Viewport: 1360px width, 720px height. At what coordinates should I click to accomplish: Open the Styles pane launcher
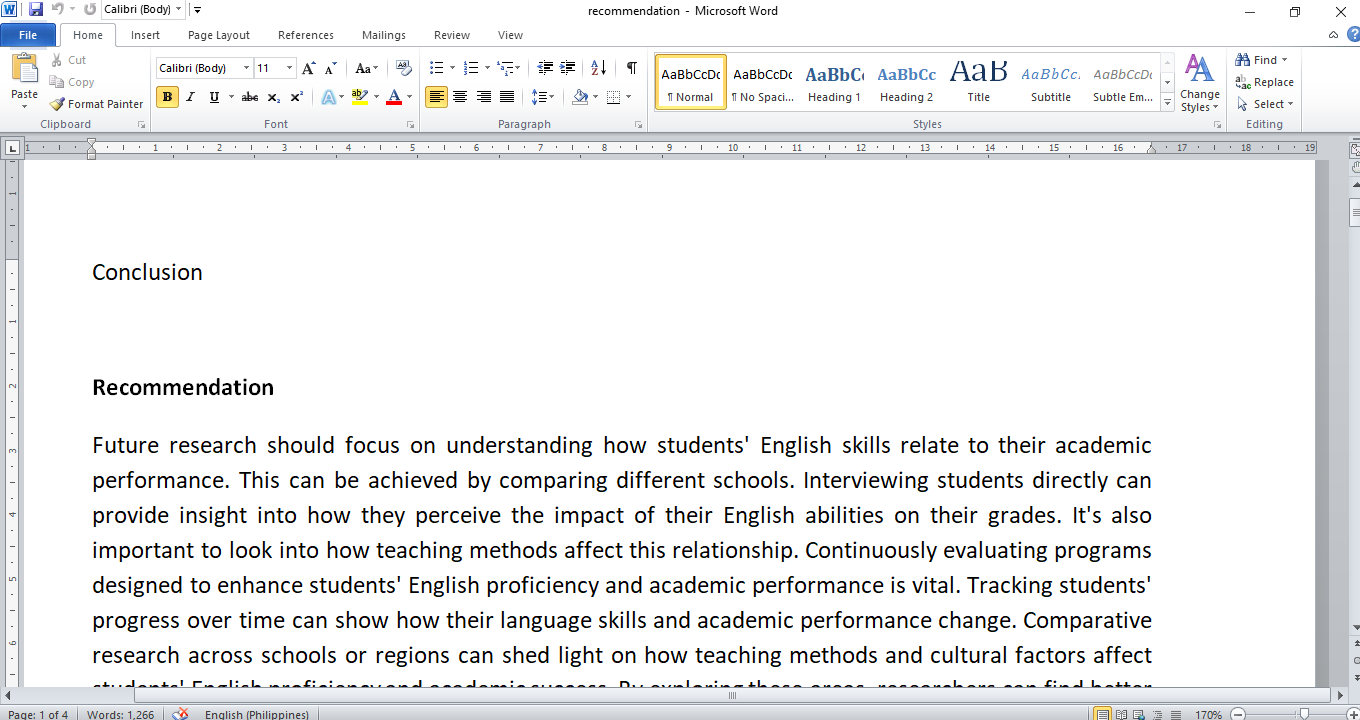[x=1217, y=125]
